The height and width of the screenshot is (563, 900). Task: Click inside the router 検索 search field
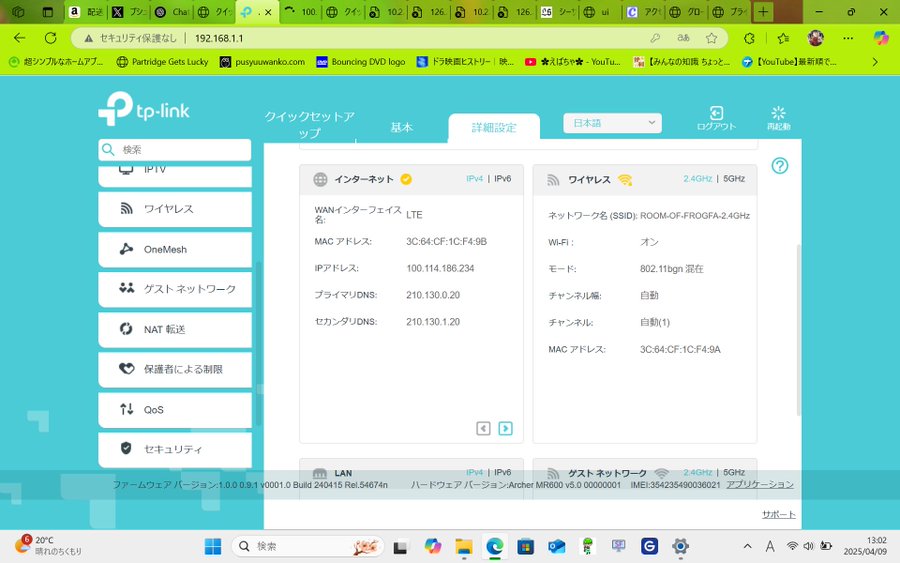coord(174,150)
